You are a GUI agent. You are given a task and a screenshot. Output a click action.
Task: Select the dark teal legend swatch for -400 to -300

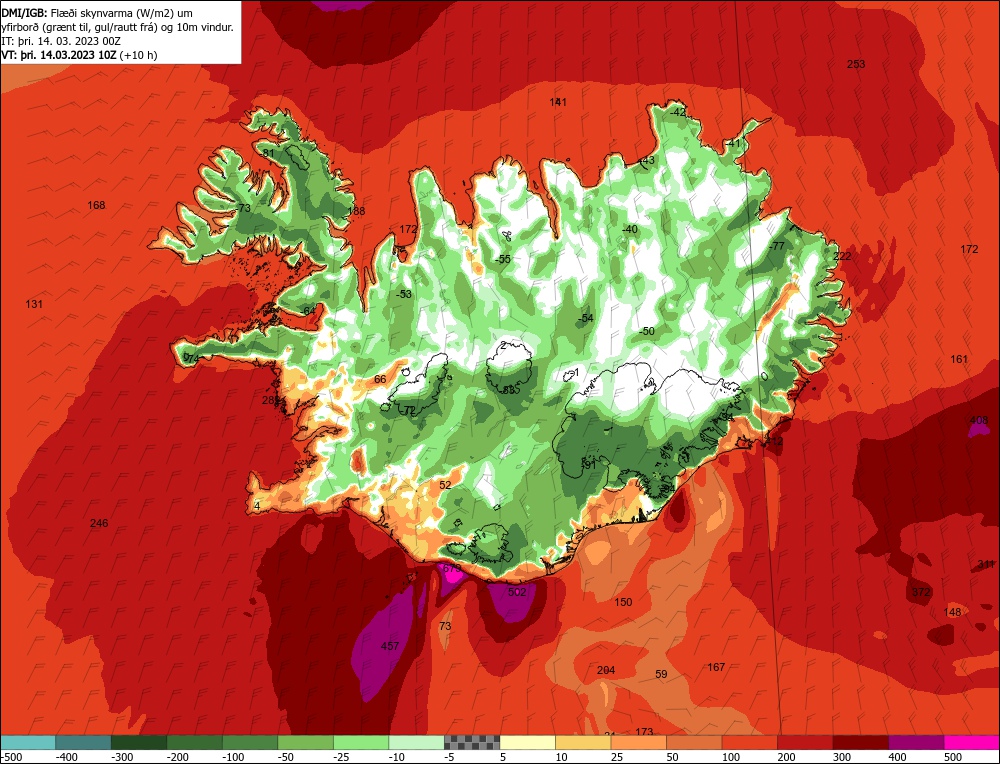point(83,742)
